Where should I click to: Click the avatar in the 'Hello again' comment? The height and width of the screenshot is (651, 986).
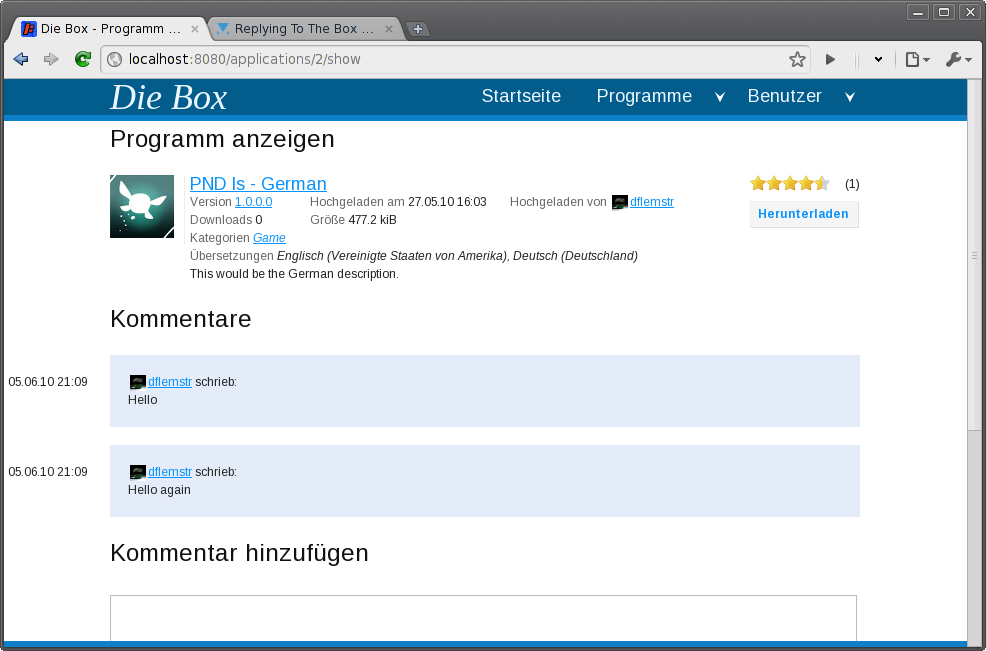pyautogui.click(x=138, y=472)
